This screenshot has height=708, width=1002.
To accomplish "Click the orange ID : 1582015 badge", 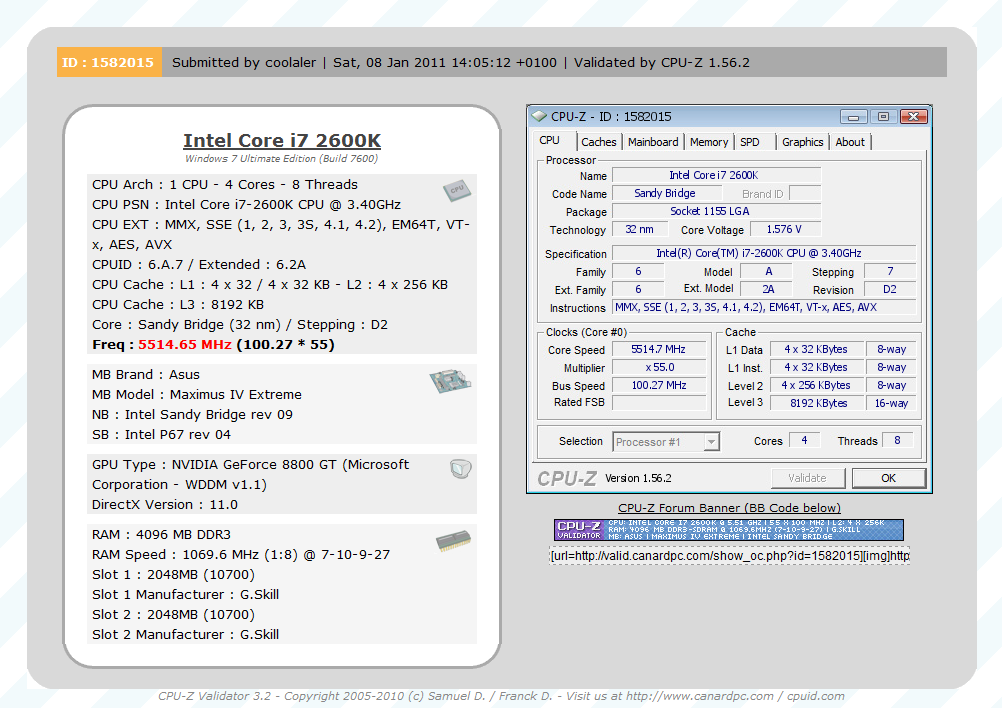I will [109, 62].
